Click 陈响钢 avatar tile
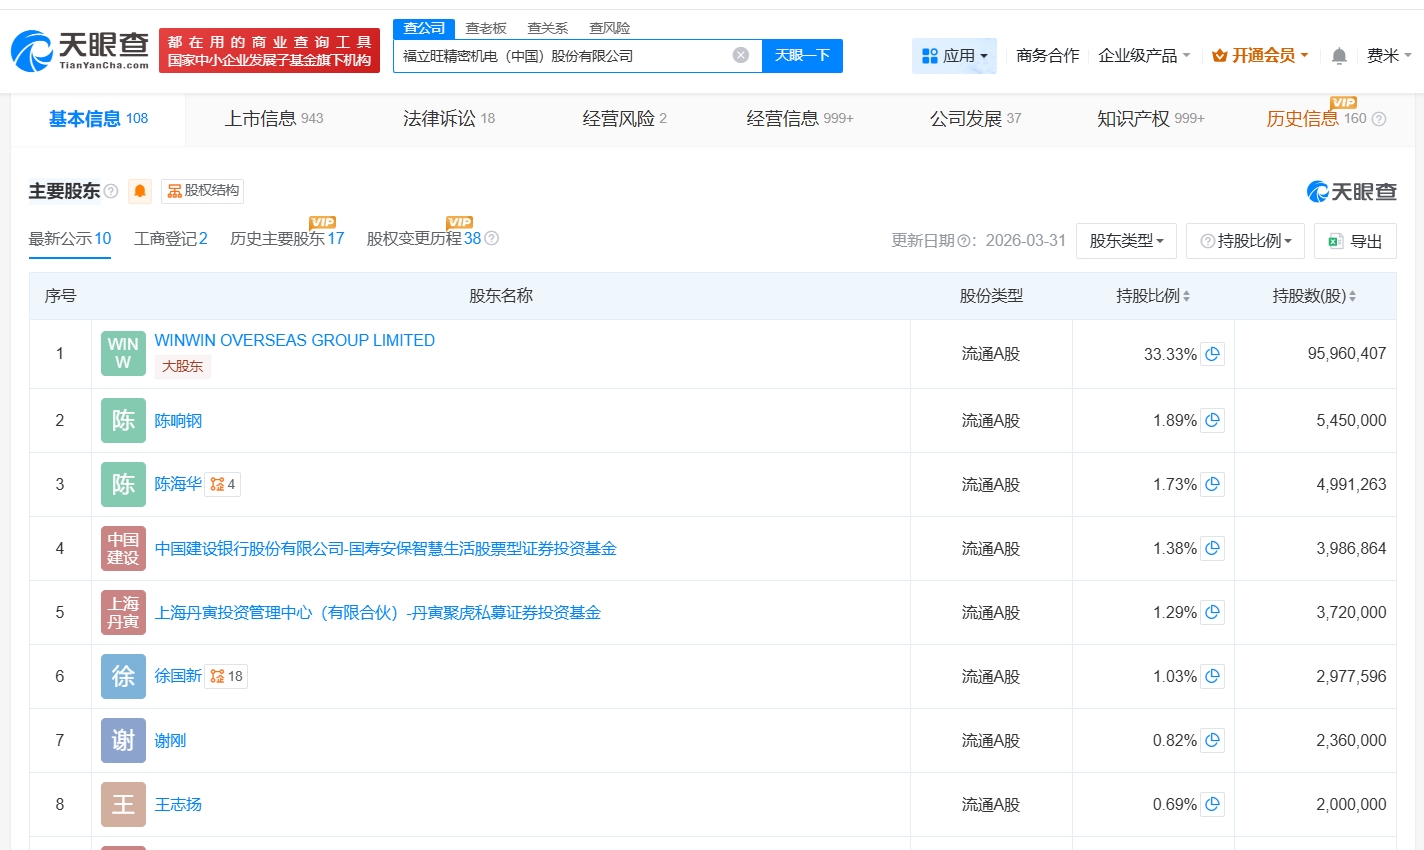 (x=123, y=421)
